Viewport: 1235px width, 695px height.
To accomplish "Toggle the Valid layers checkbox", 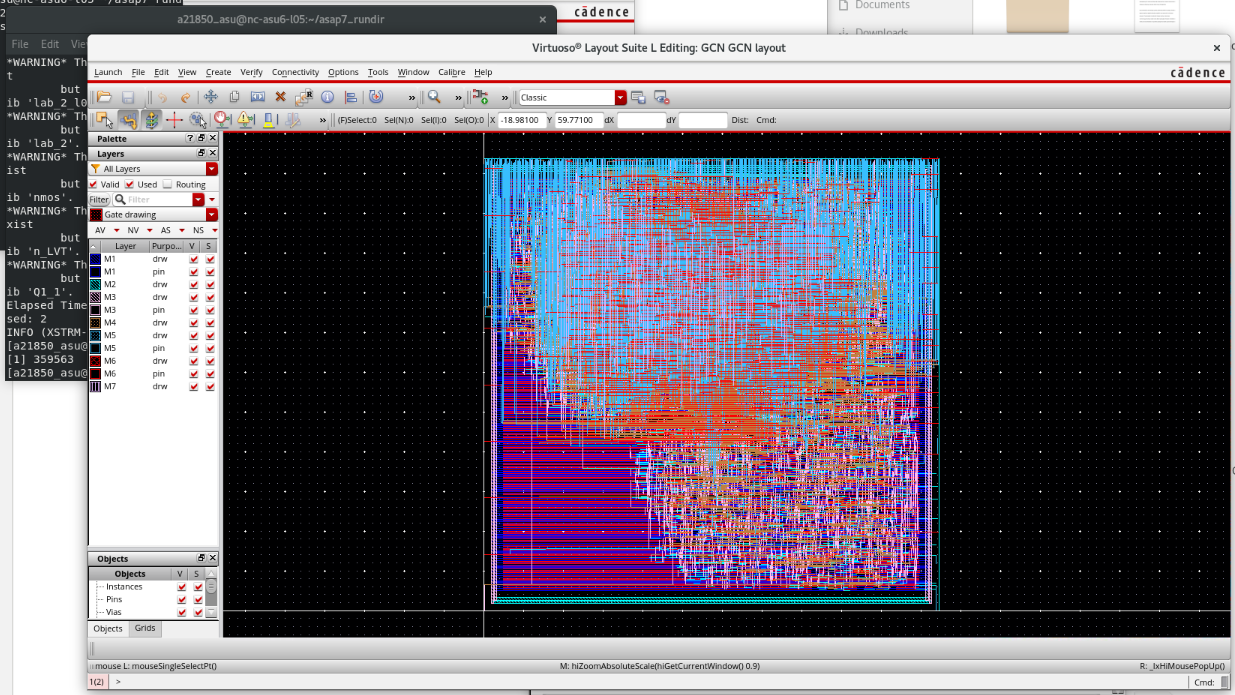I will pos(94,184).
